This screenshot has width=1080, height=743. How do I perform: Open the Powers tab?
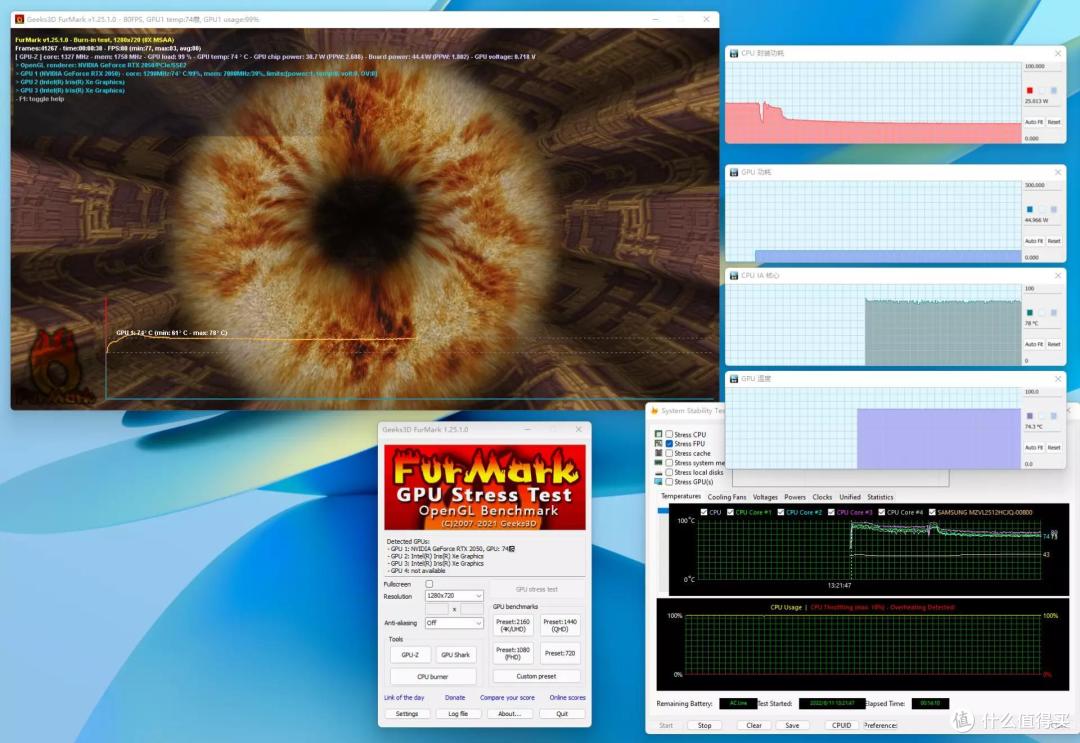click(x=795, y=496)
